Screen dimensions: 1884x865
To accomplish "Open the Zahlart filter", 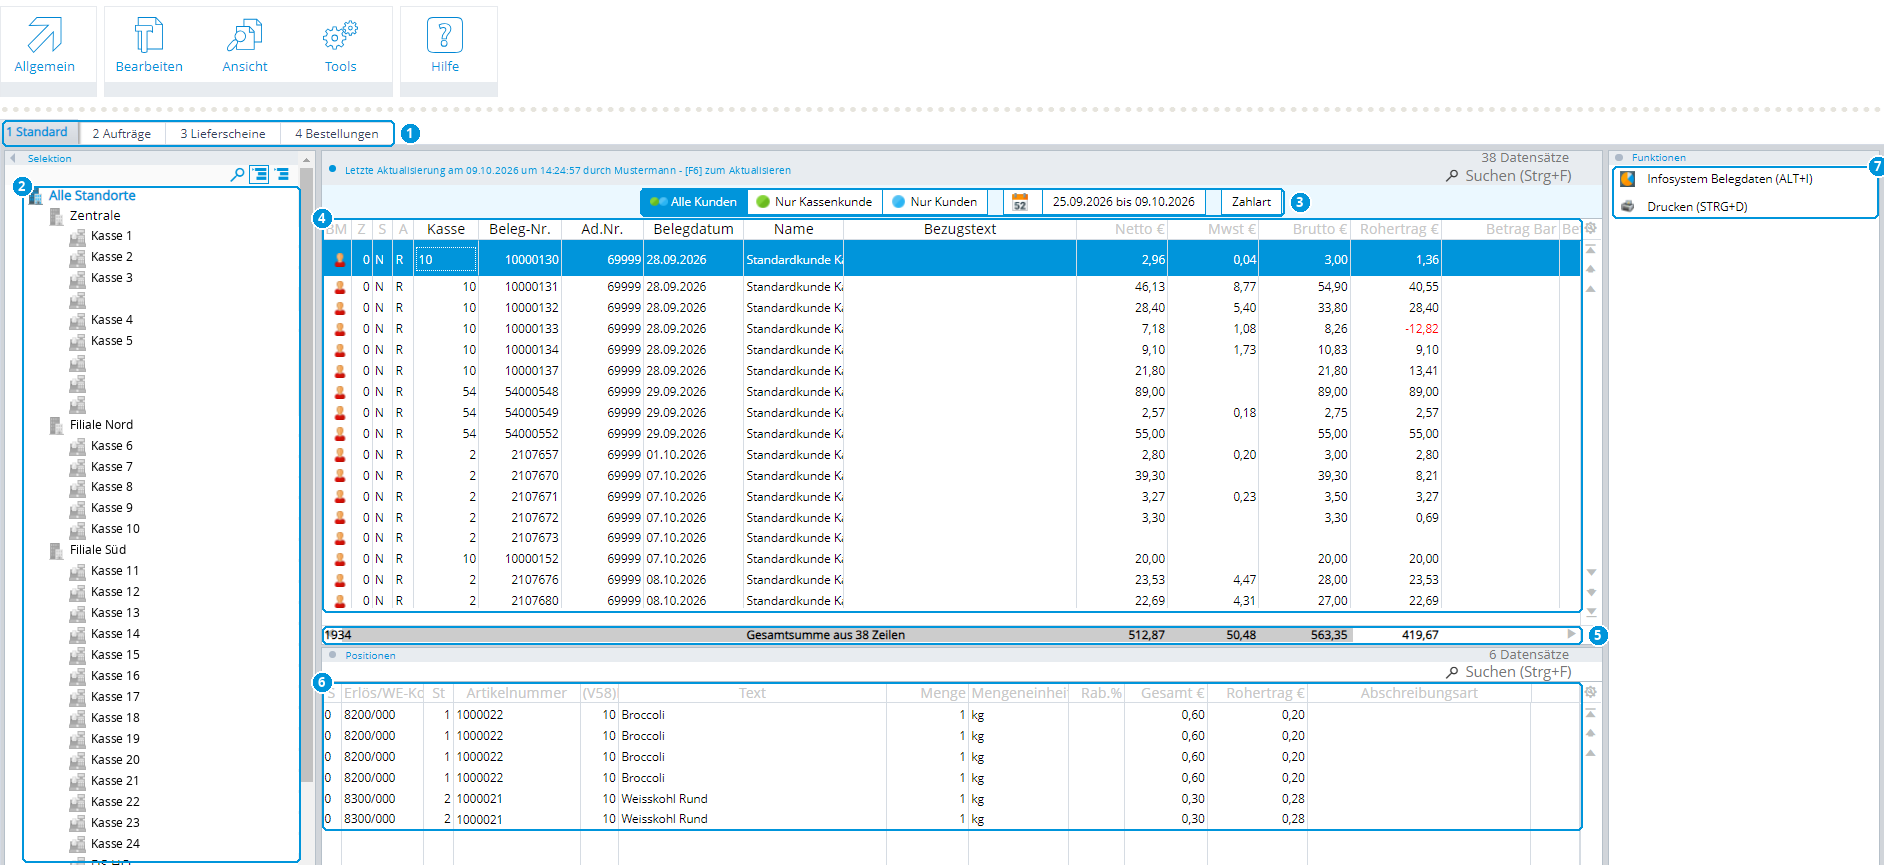I will [x=1251, y=202].
